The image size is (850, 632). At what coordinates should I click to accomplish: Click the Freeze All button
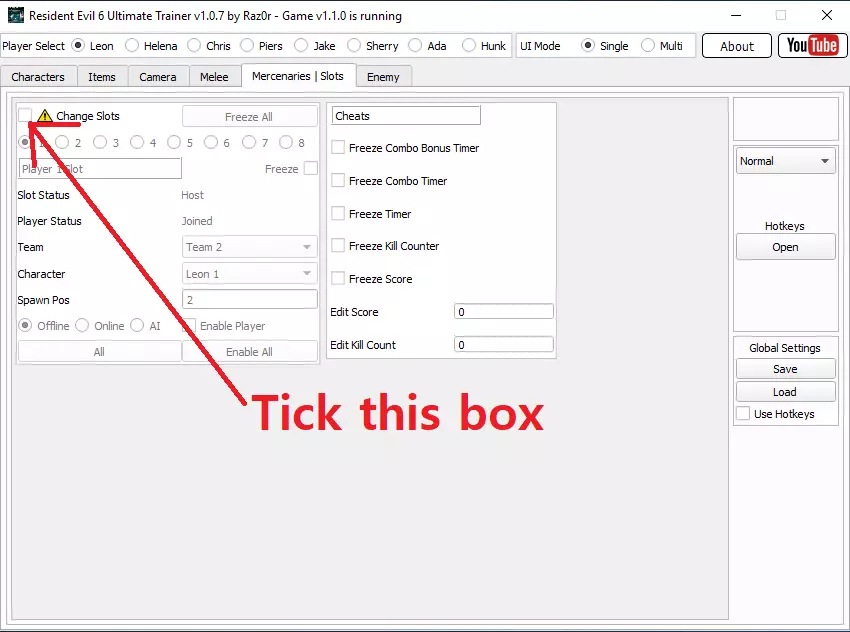pyautogui.click(x=249, y=117)
